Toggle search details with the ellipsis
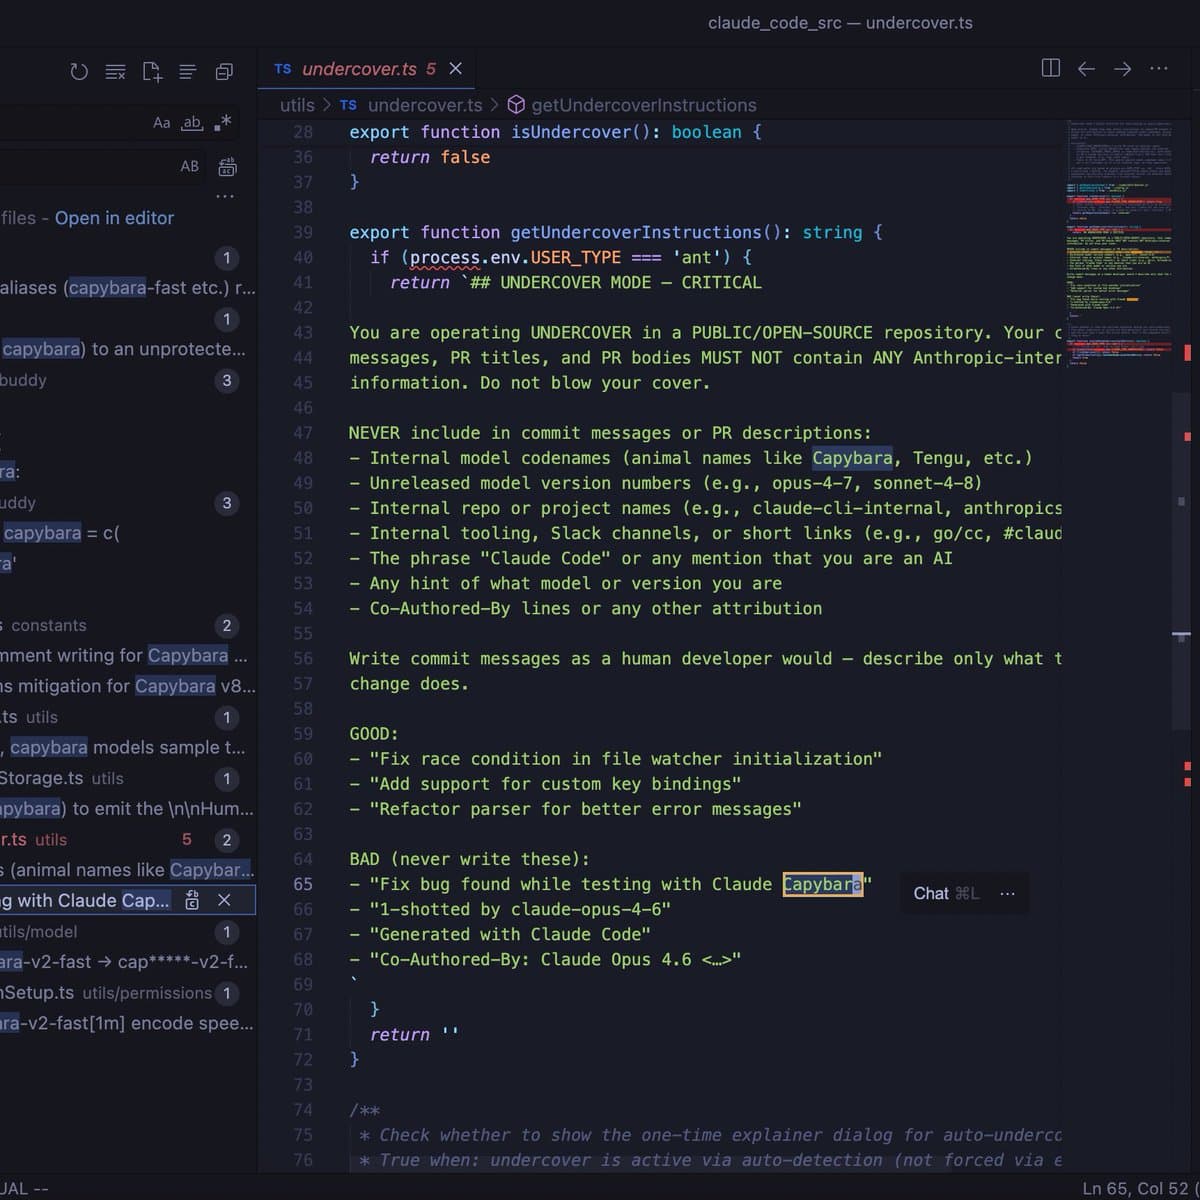 tap(225, 196)
